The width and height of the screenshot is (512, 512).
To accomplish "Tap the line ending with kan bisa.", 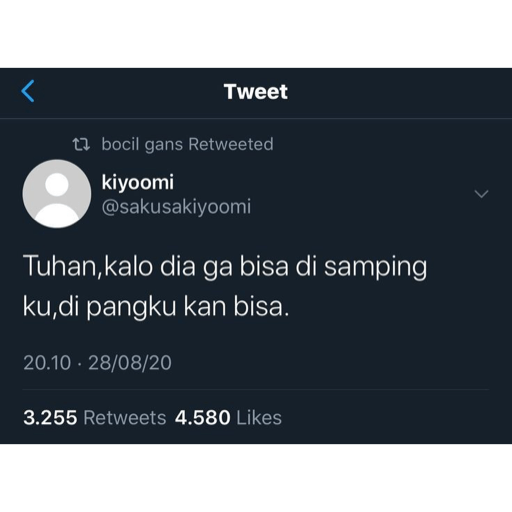I will [x=156, y=307].
